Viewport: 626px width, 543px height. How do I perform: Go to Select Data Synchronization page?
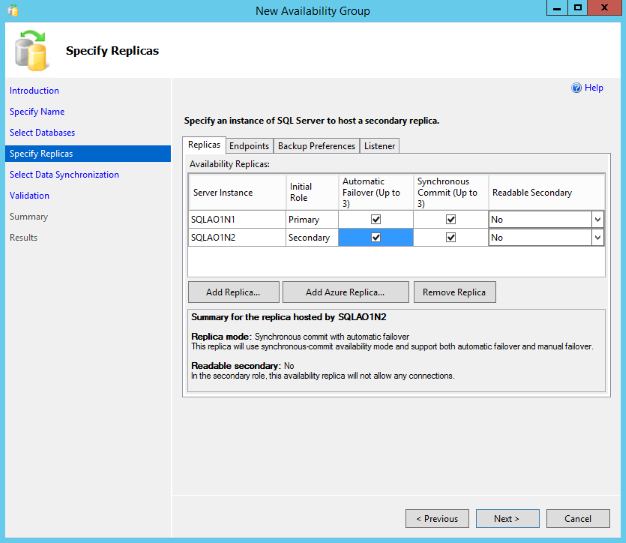pos(64,175)
